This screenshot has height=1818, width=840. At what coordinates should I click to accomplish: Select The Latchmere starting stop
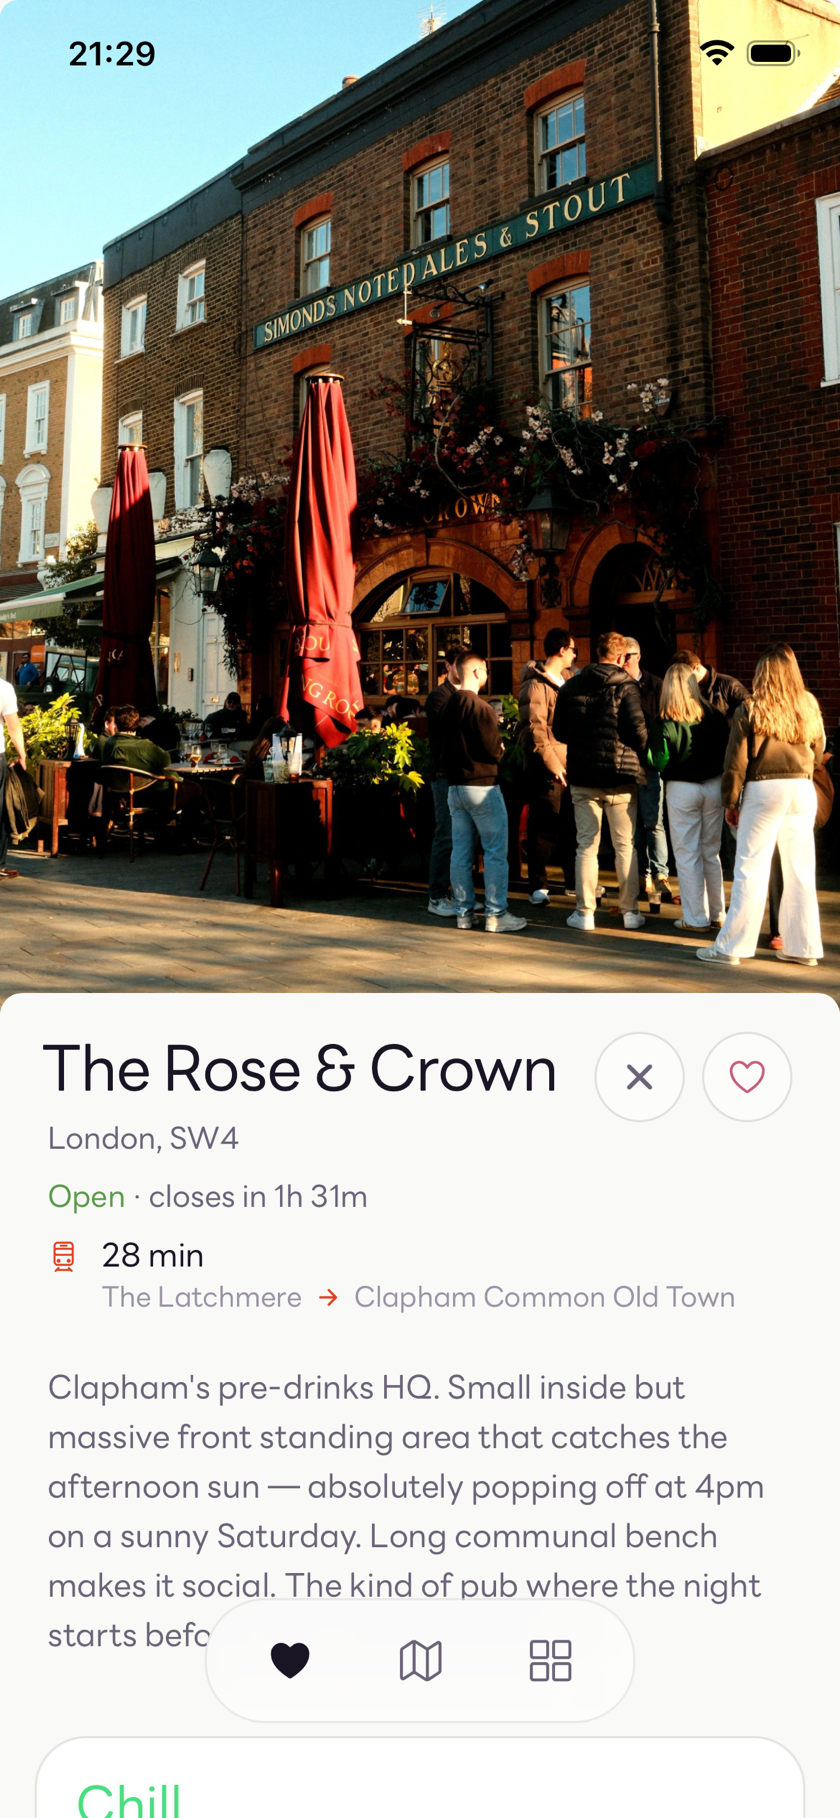[202, 1297]
